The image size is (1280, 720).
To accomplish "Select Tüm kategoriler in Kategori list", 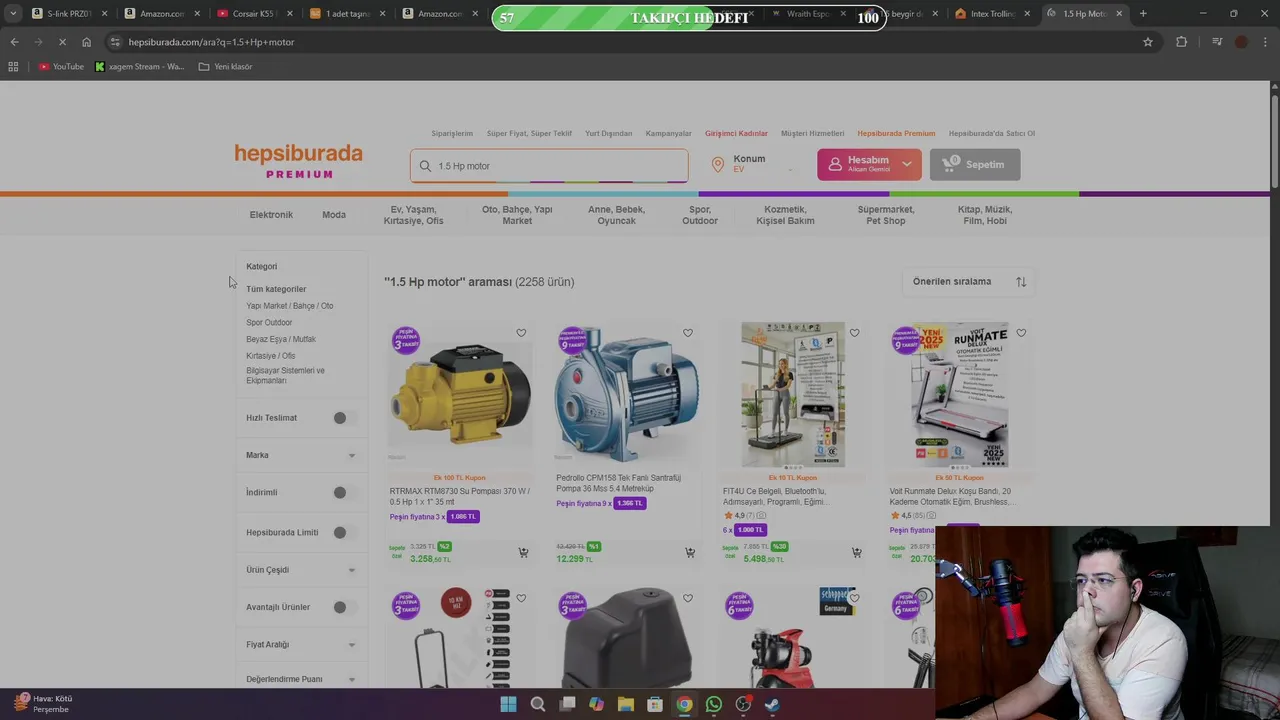I will tap(276, 289).
